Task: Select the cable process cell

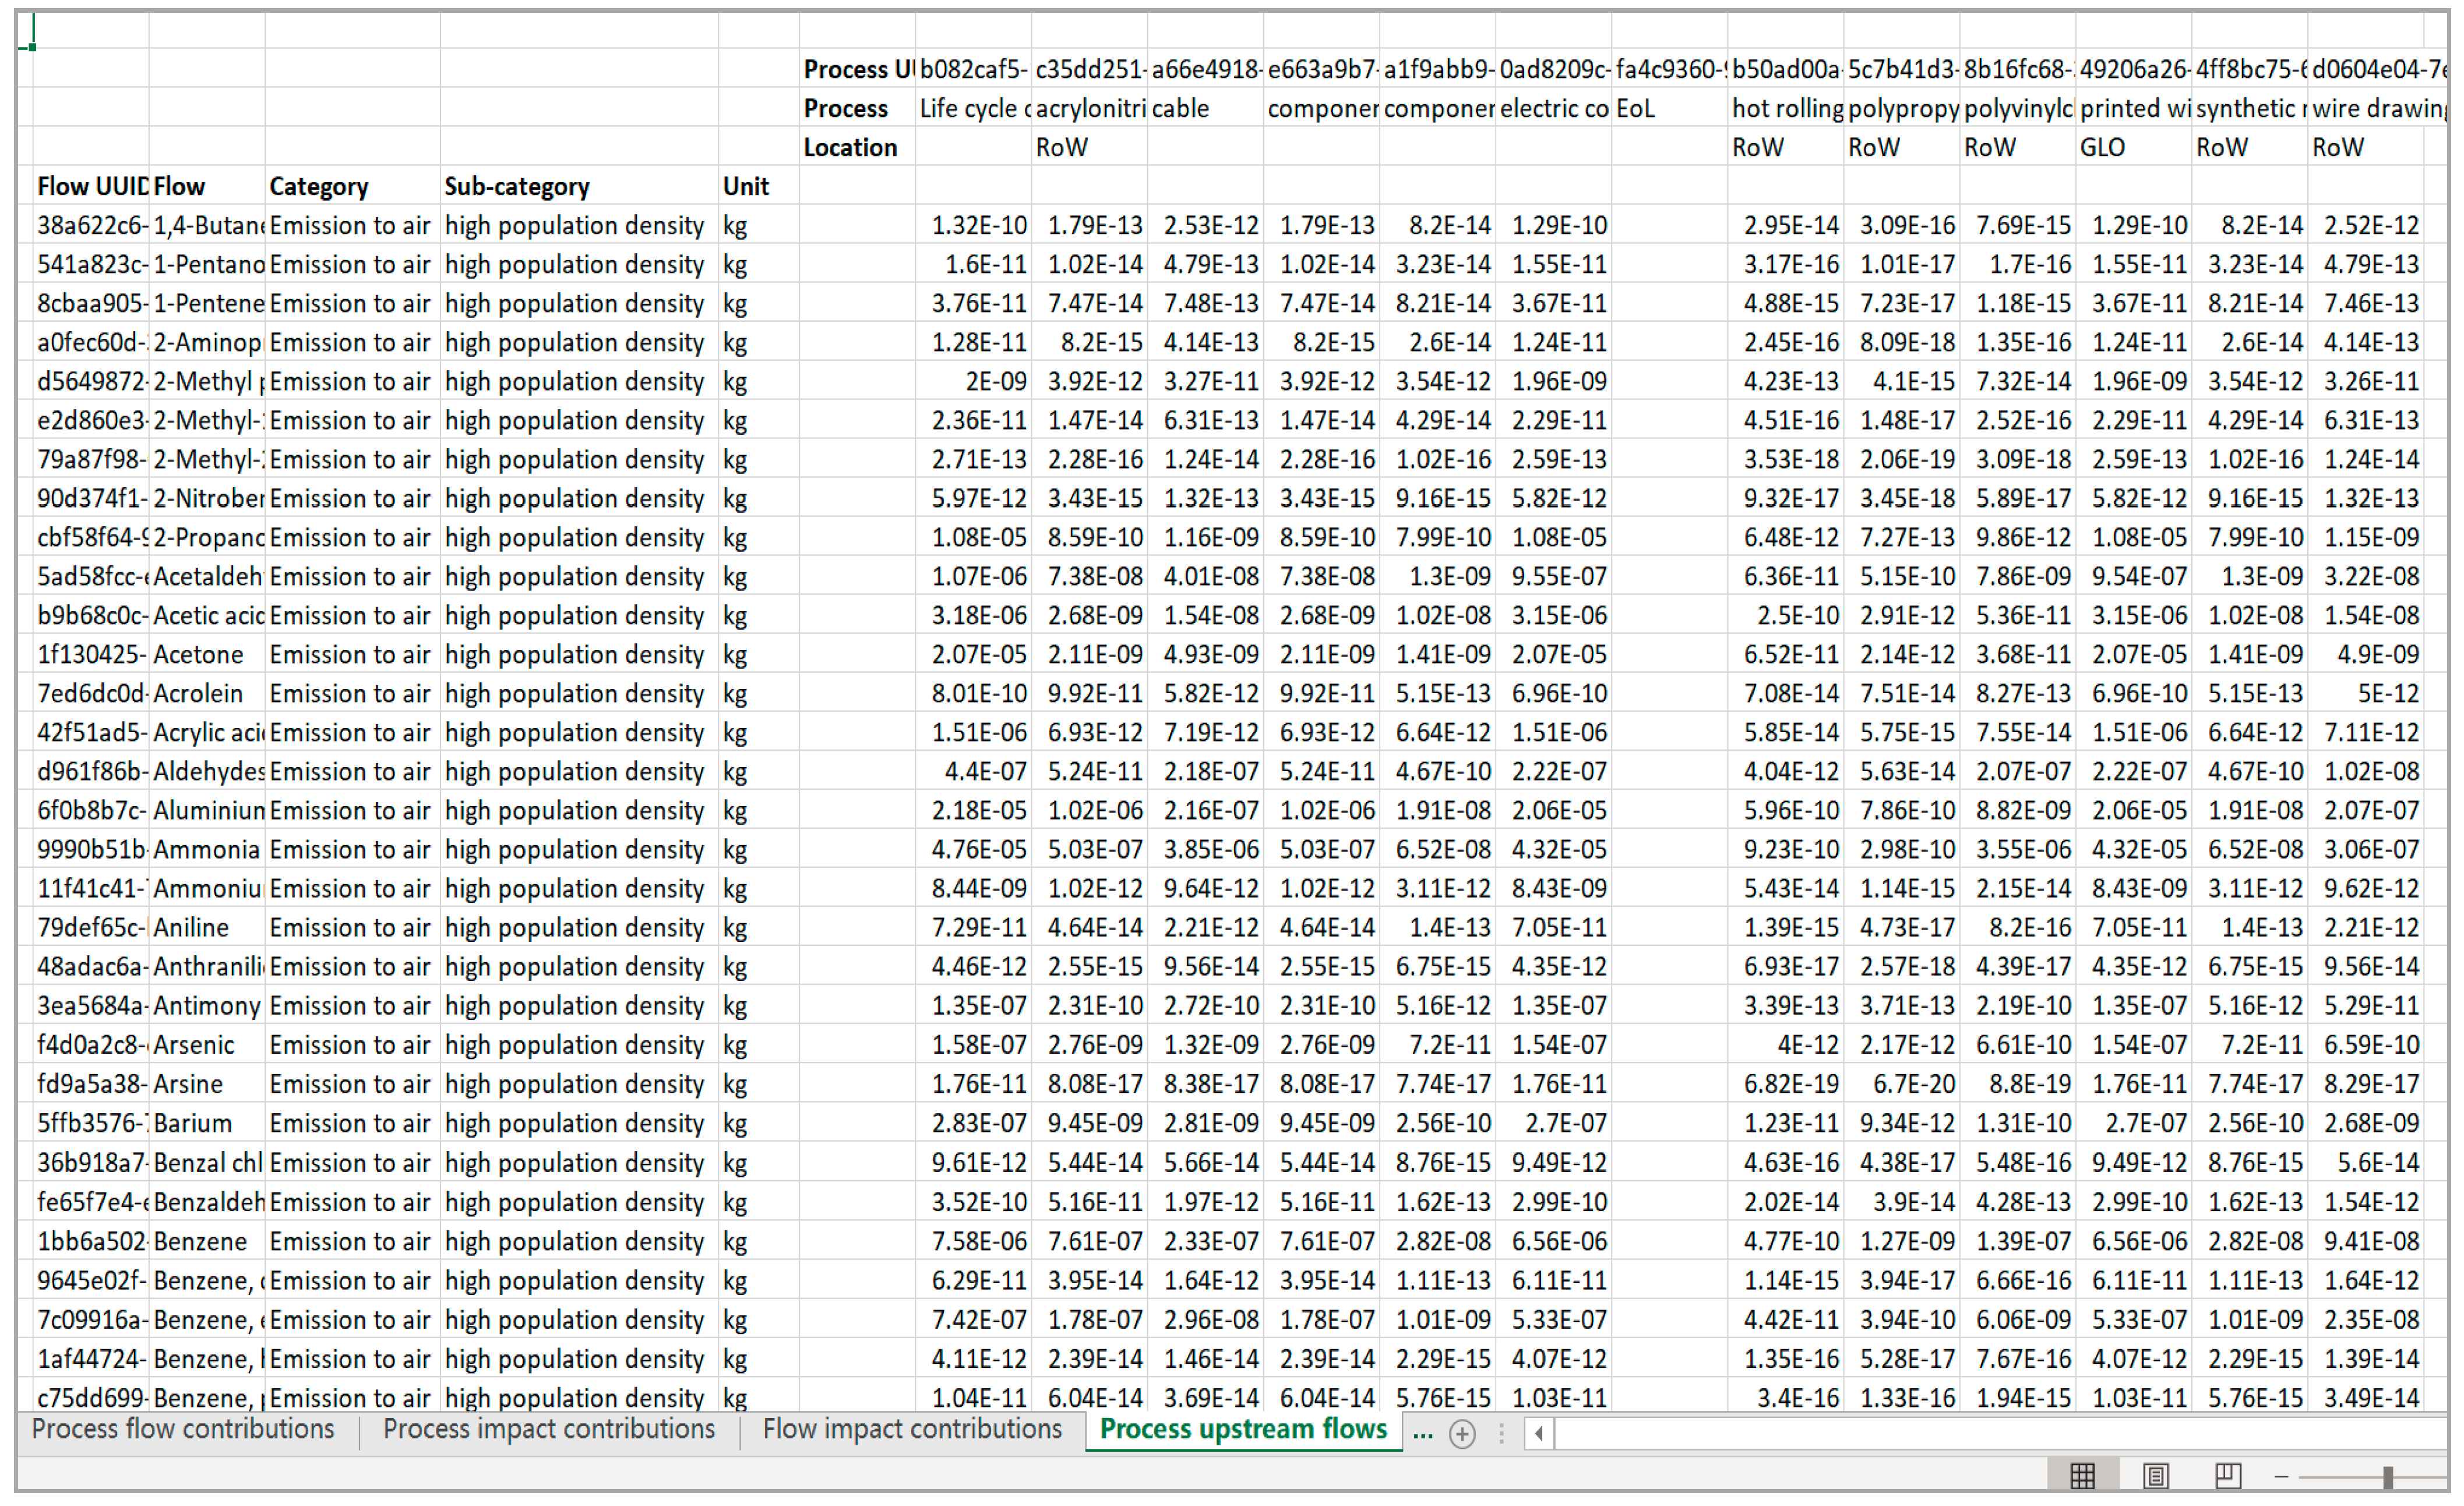Action: pyautogui.click(x=1206, y=108)
